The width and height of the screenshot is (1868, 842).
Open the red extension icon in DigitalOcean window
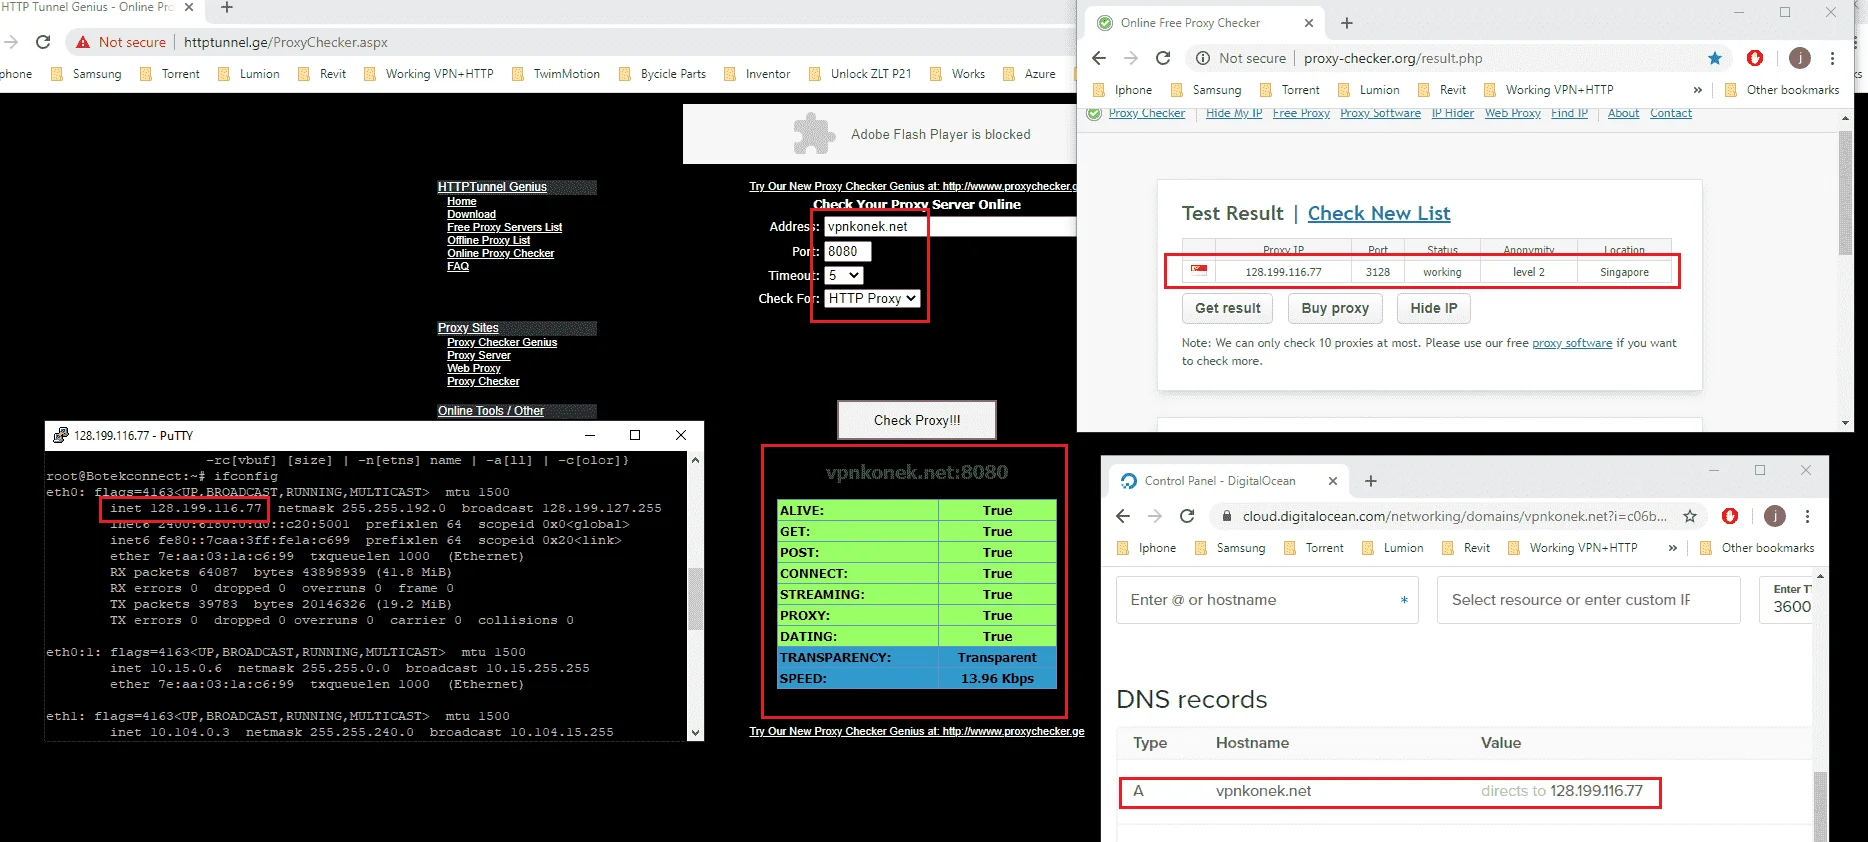click(1730, 516)
